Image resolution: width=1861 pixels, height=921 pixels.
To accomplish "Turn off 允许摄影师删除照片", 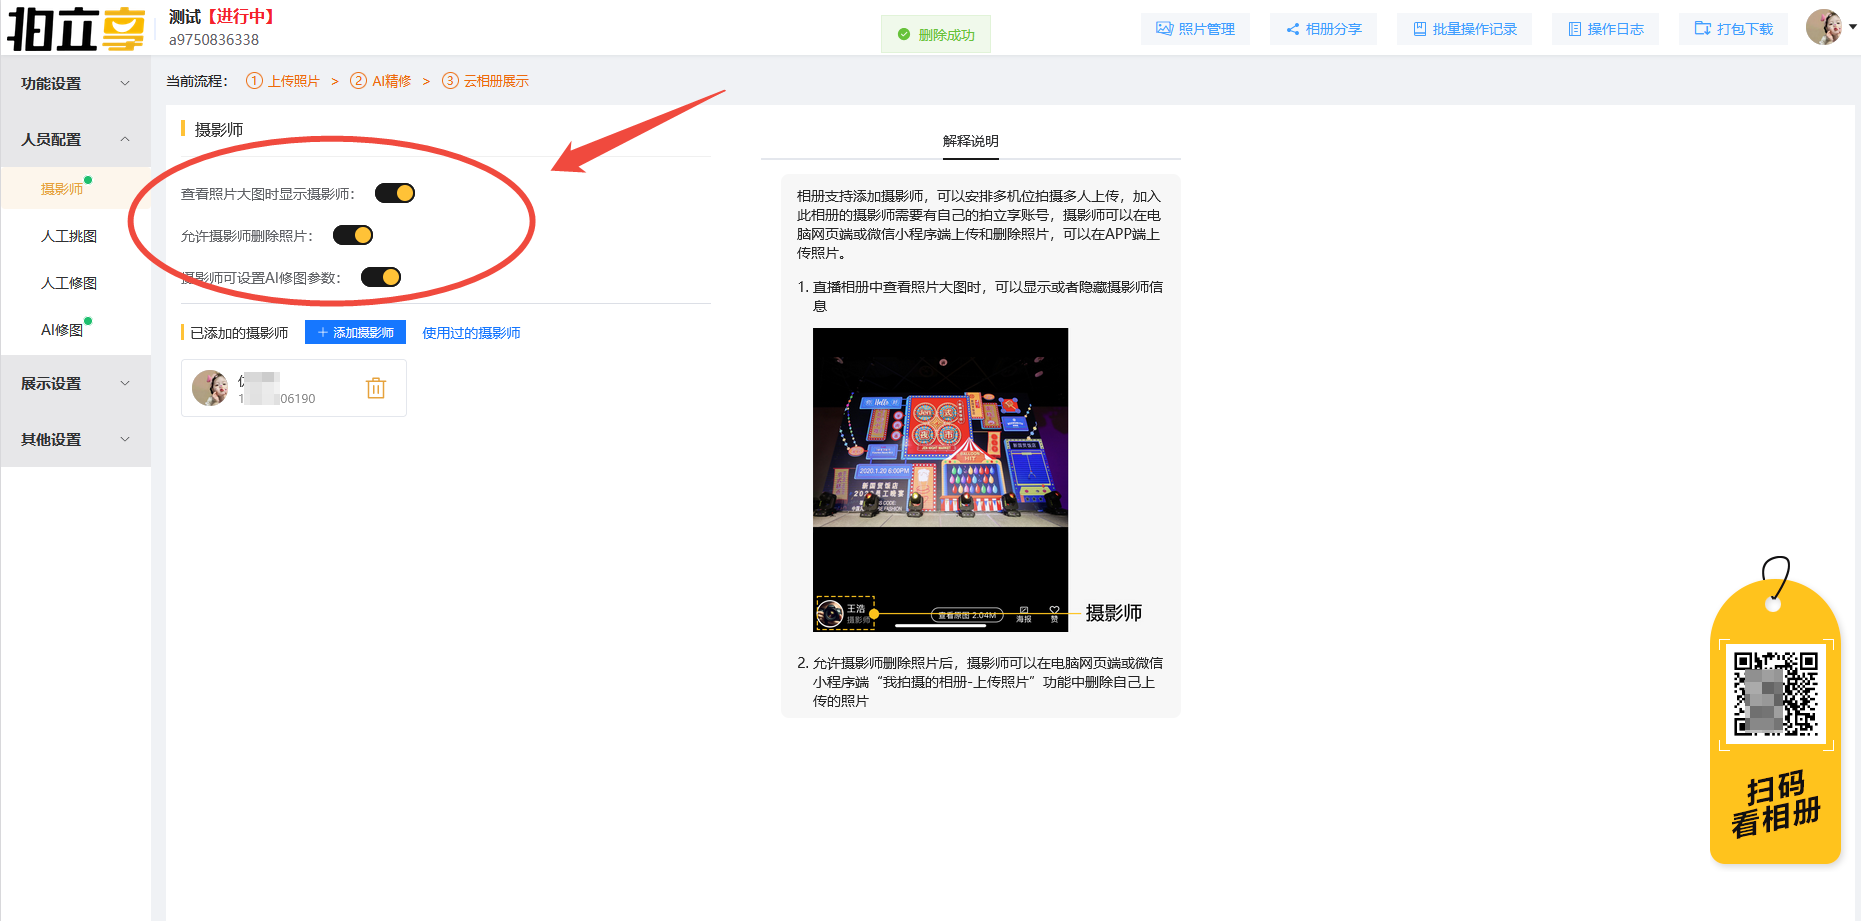I will click(x=352, y=234).
